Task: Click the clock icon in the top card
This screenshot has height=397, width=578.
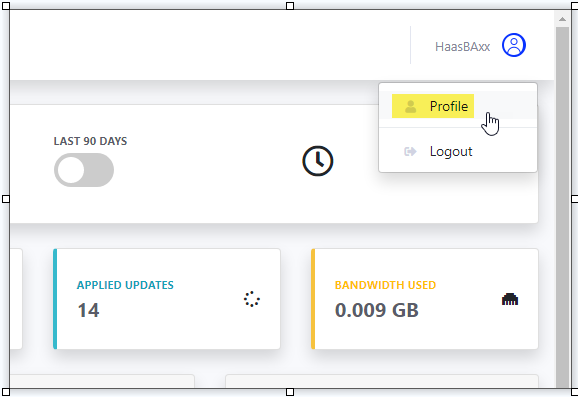Action: [318, 161]
